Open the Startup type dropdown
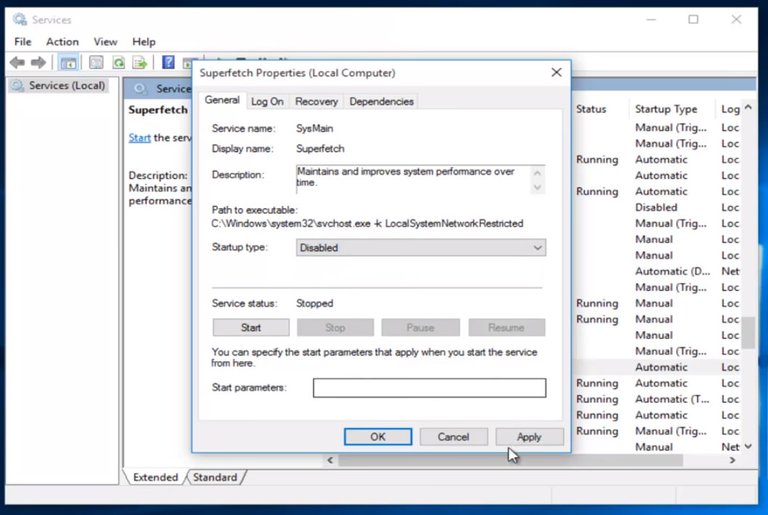Screen dimensions: 768x515 point(421,247)
